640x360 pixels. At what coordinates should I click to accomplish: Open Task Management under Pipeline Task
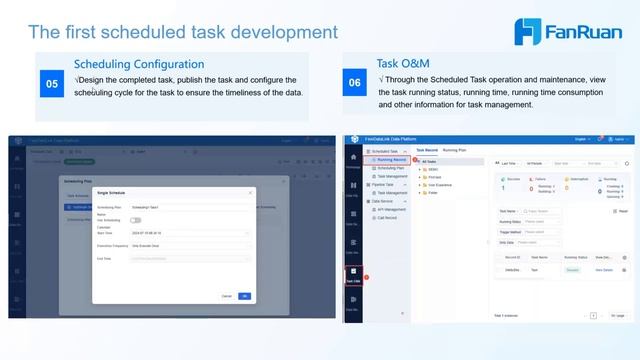[389, 193]
